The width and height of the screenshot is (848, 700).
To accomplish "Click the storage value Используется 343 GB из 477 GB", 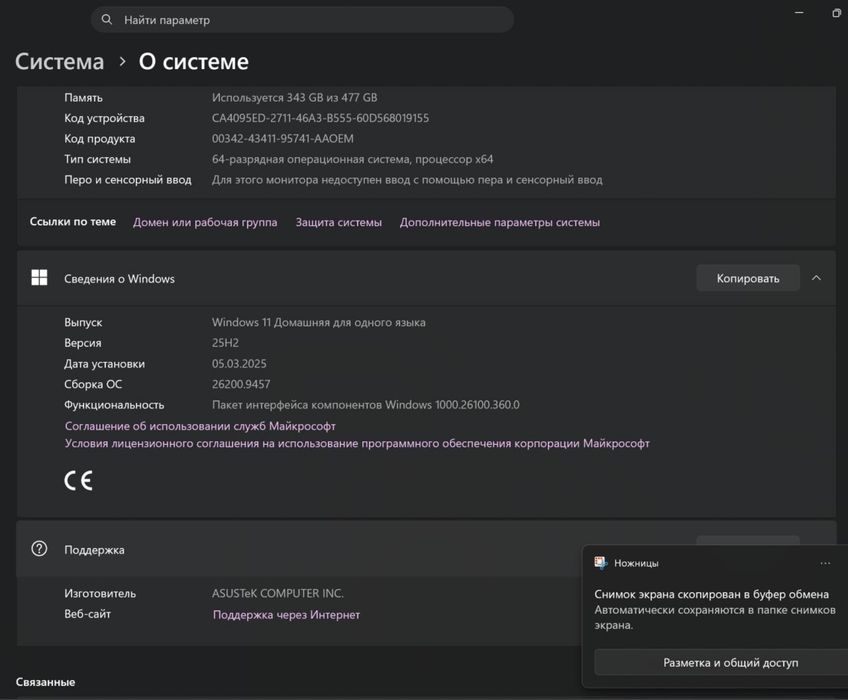I will pos(294,98).
